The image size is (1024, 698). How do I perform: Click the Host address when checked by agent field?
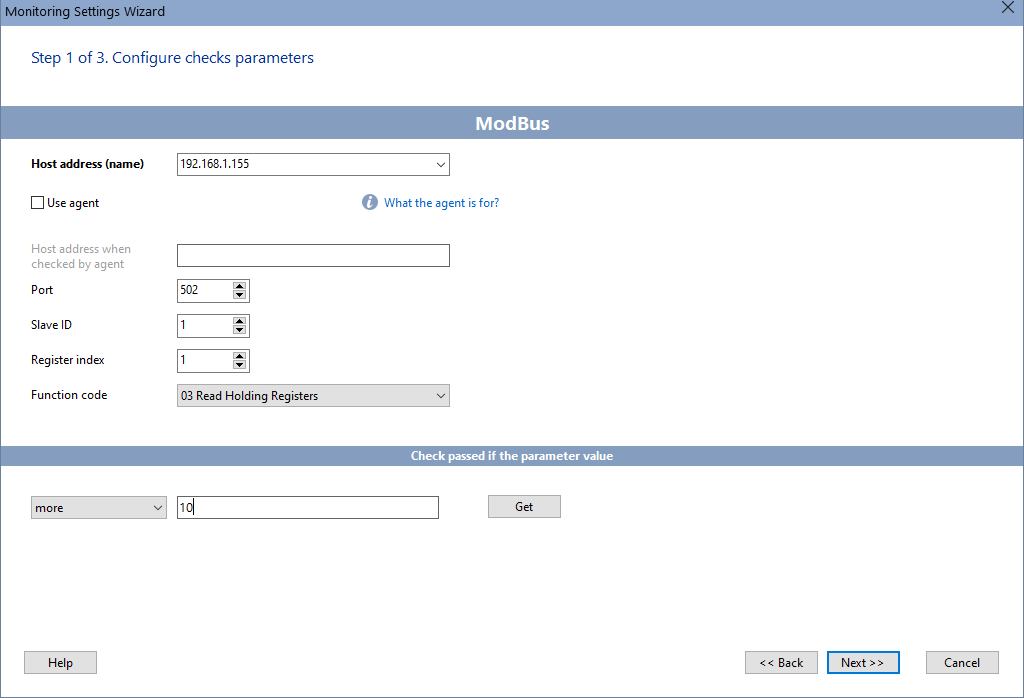click(313, 255)
